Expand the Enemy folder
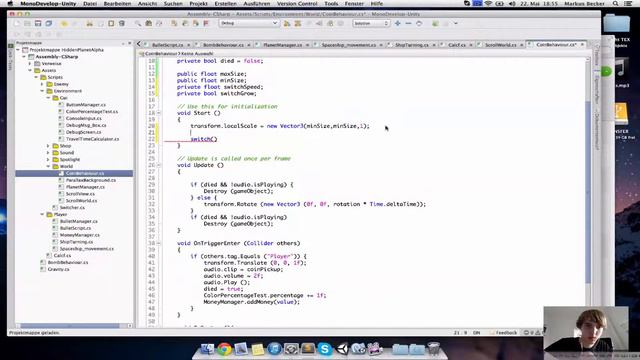Image resolution: width=640 pixels, height=360 pixels. (42, 84)
